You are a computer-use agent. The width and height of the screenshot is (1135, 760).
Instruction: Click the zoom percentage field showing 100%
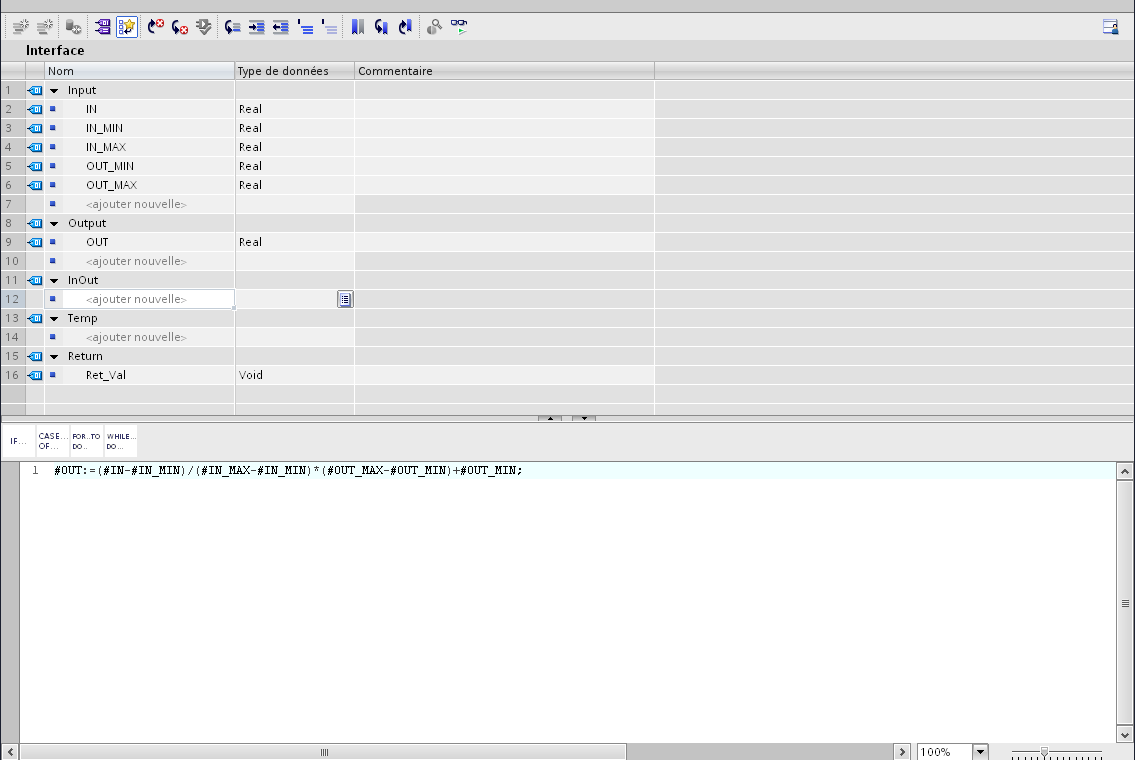(x=945, y=752)
